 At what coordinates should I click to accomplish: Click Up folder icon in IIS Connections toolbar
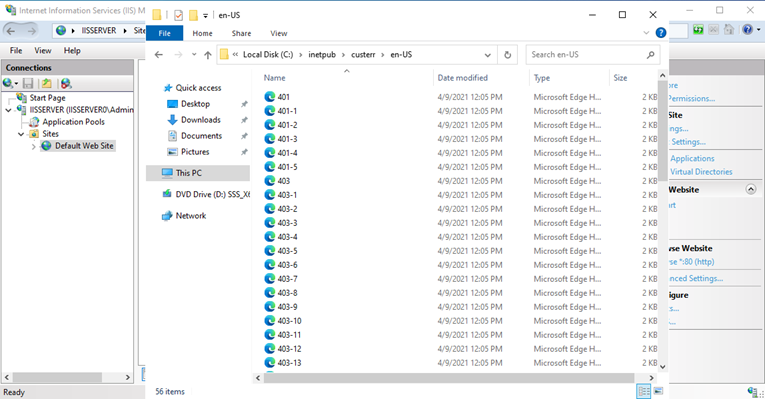(47, 83)
